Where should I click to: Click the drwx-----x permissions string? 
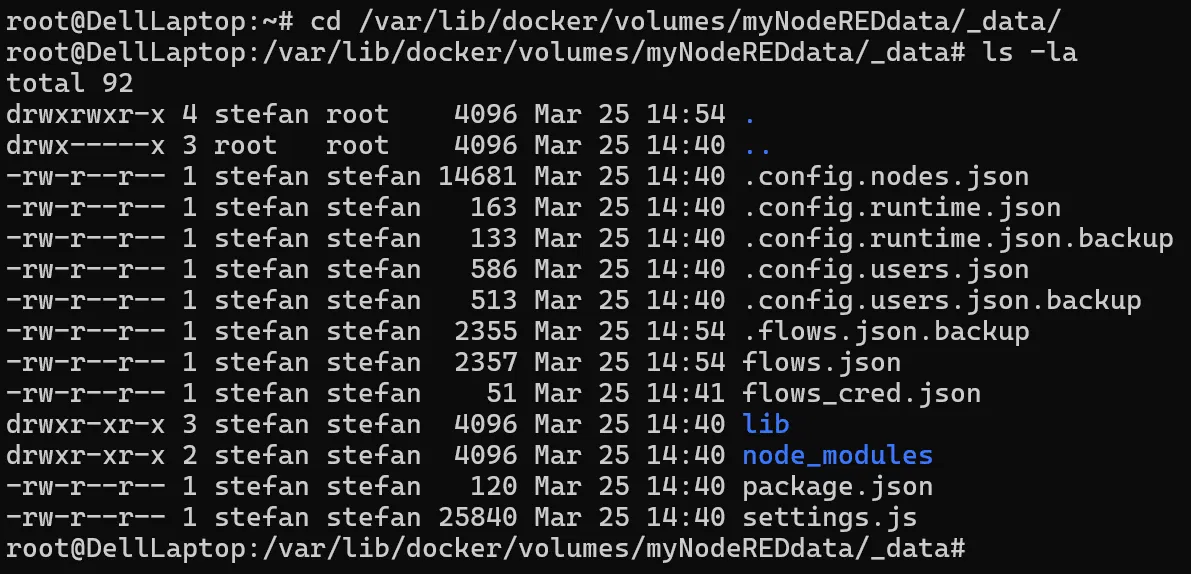click(86, 146)
